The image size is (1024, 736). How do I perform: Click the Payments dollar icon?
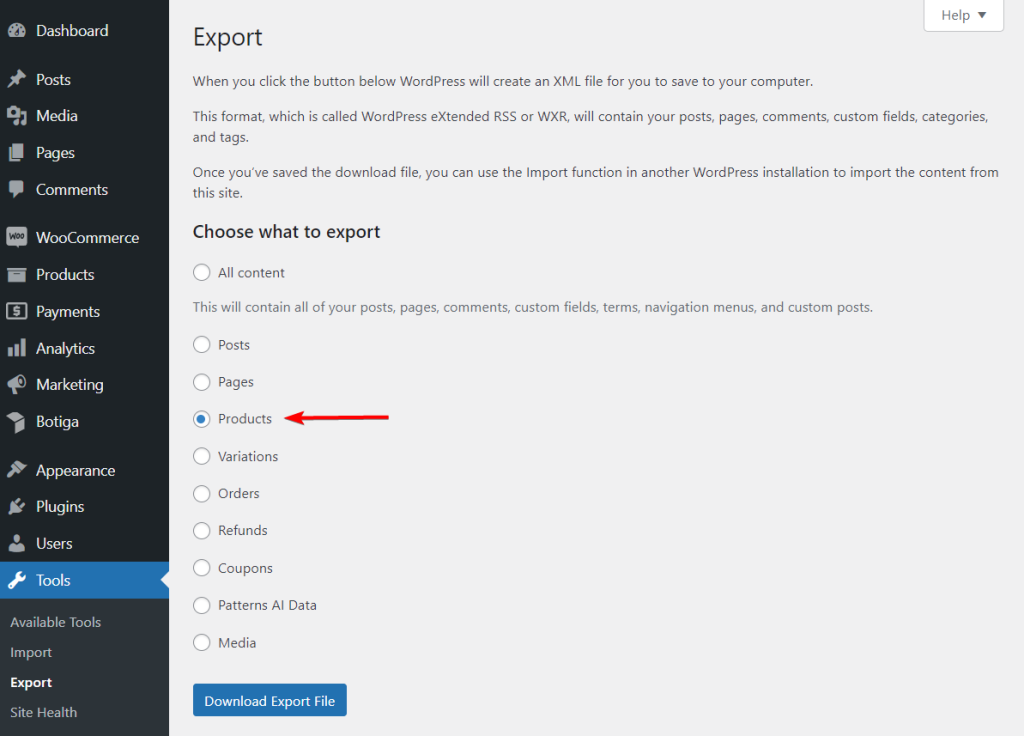(x=17, y=311)
